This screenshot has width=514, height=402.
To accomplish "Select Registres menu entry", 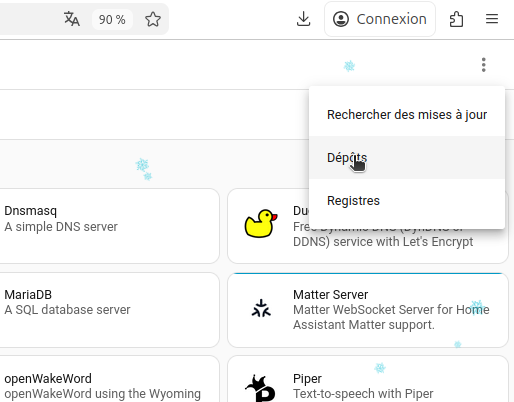I will click(x=407, y=201).
